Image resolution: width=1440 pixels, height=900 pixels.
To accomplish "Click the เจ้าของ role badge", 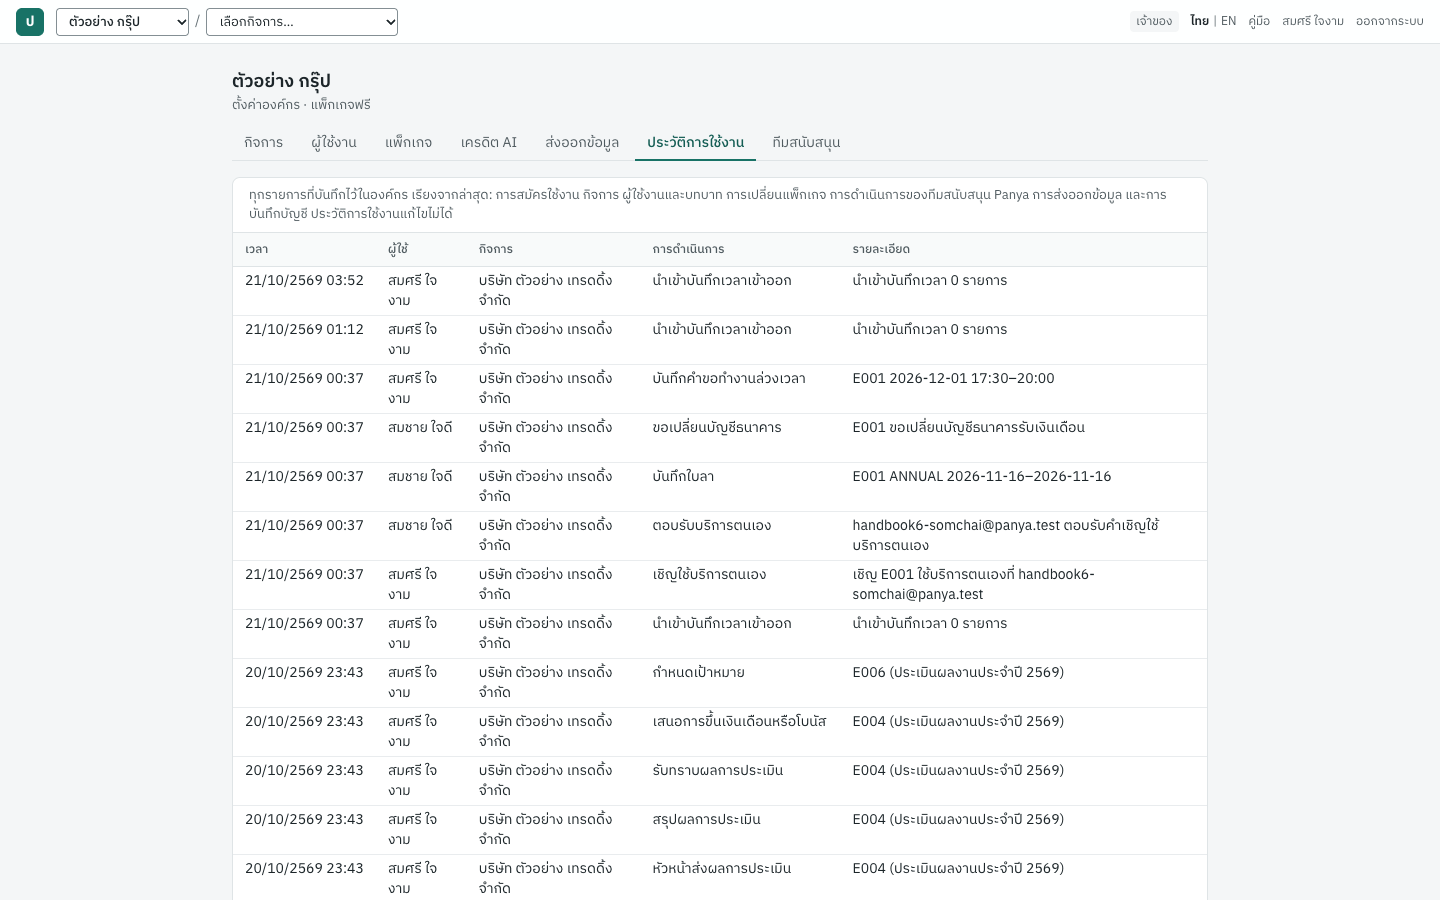I will click(1154, 21).
